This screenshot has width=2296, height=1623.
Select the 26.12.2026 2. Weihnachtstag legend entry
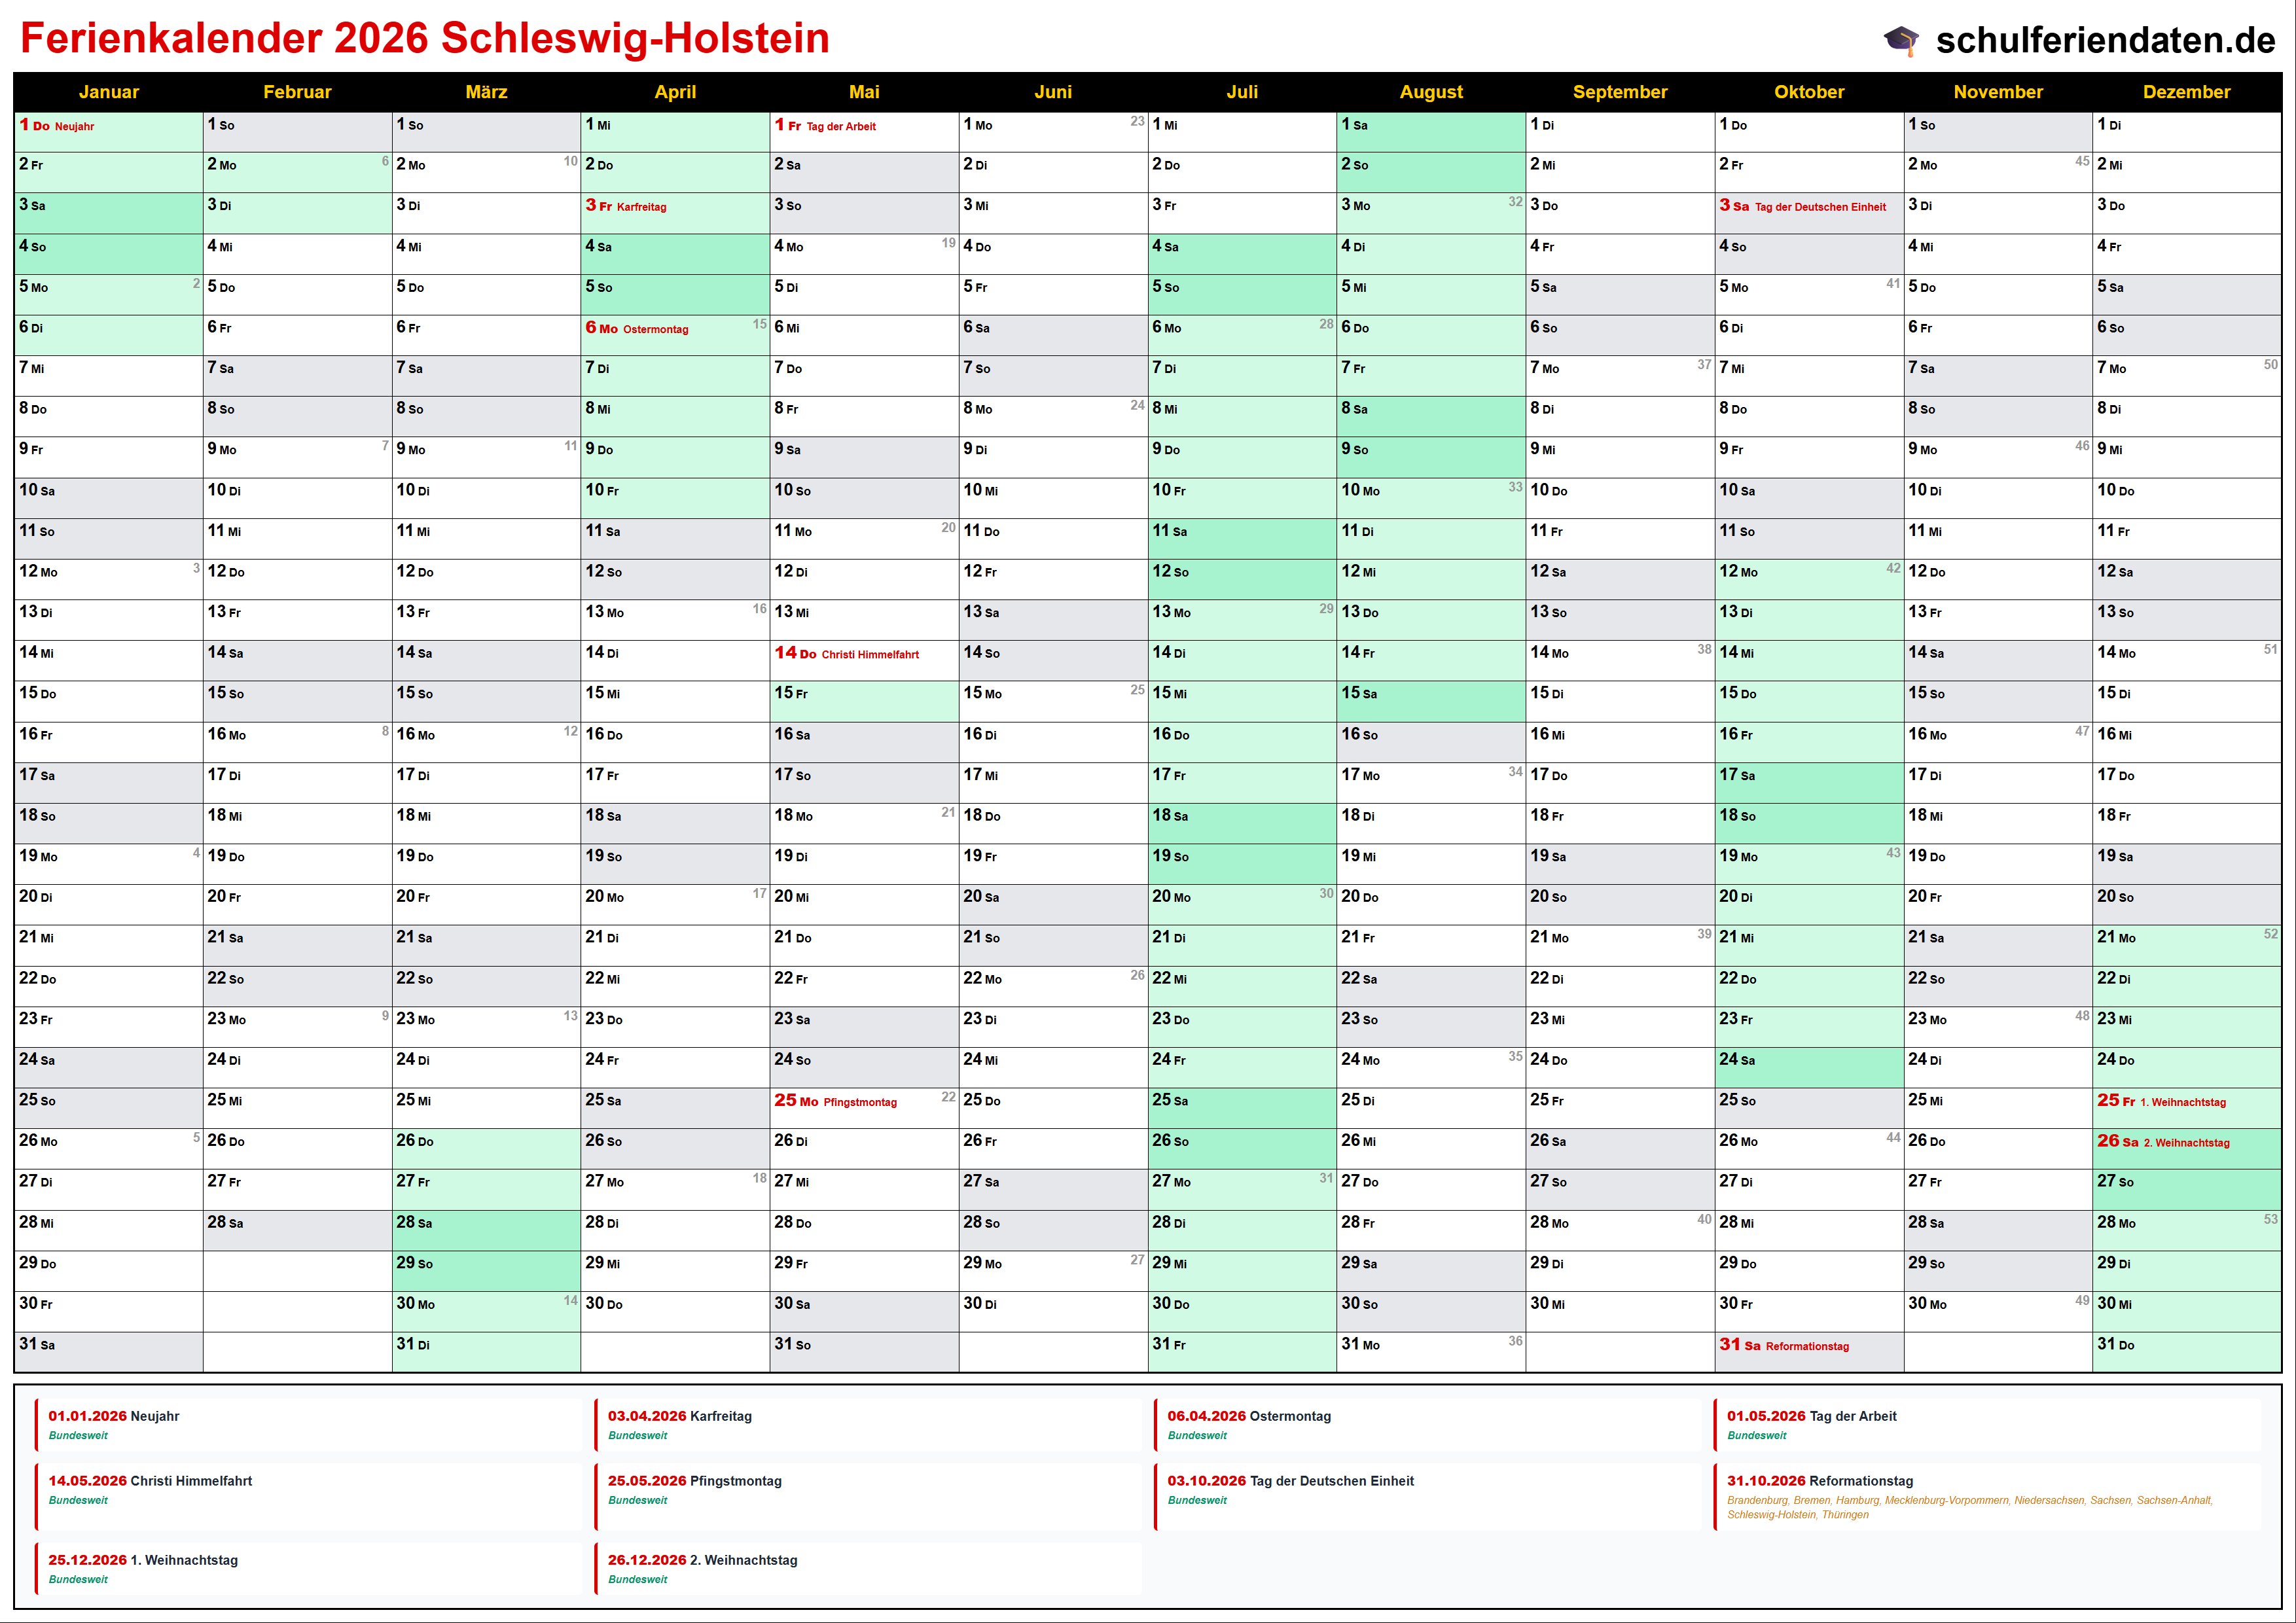[x=702, y=1560]
